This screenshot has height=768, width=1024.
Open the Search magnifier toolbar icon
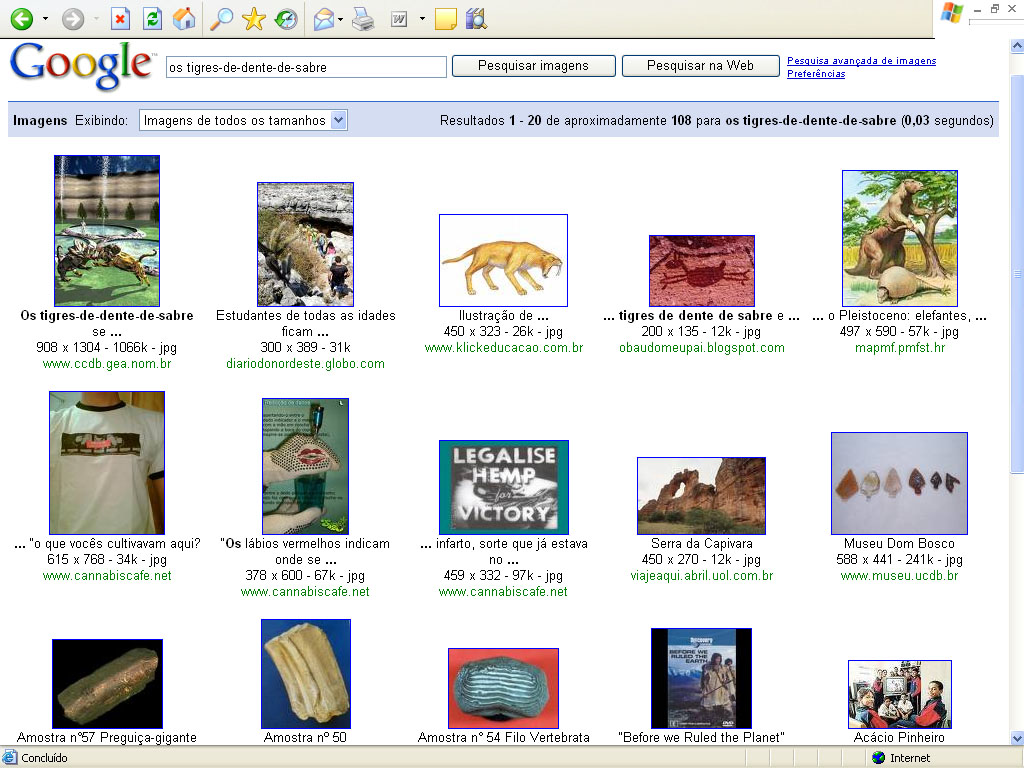221,19
